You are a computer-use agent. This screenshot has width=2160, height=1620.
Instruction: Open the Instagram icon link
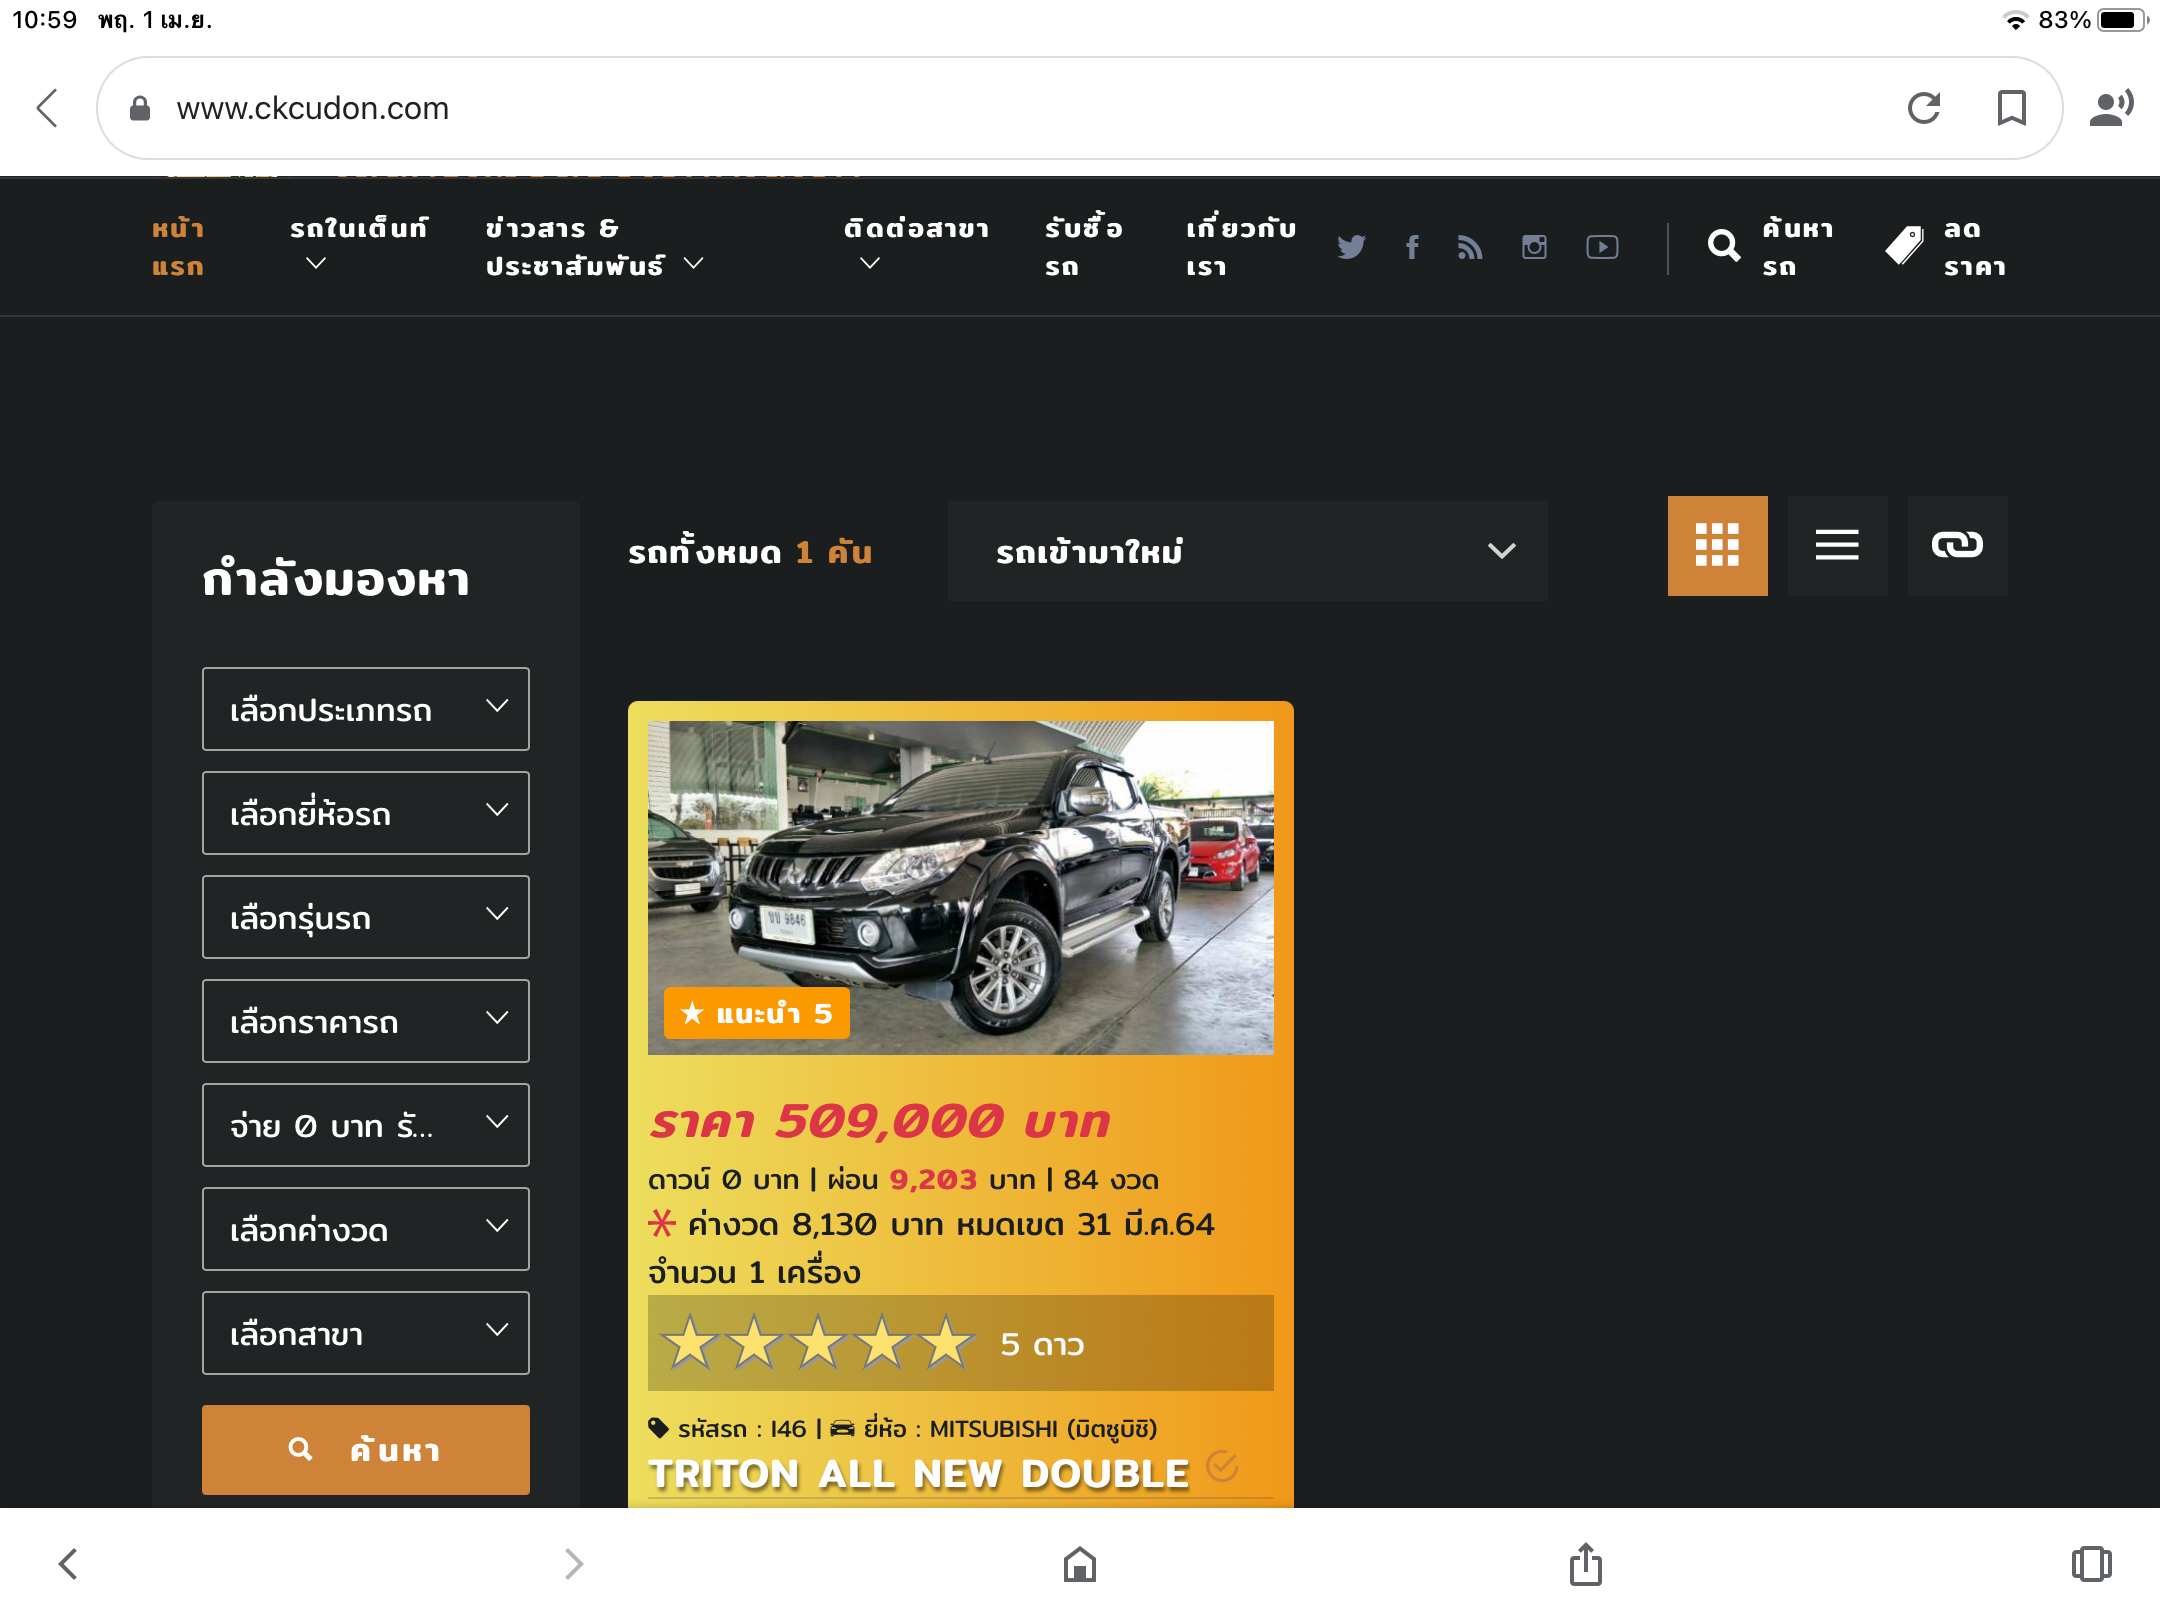[1534, 247]
